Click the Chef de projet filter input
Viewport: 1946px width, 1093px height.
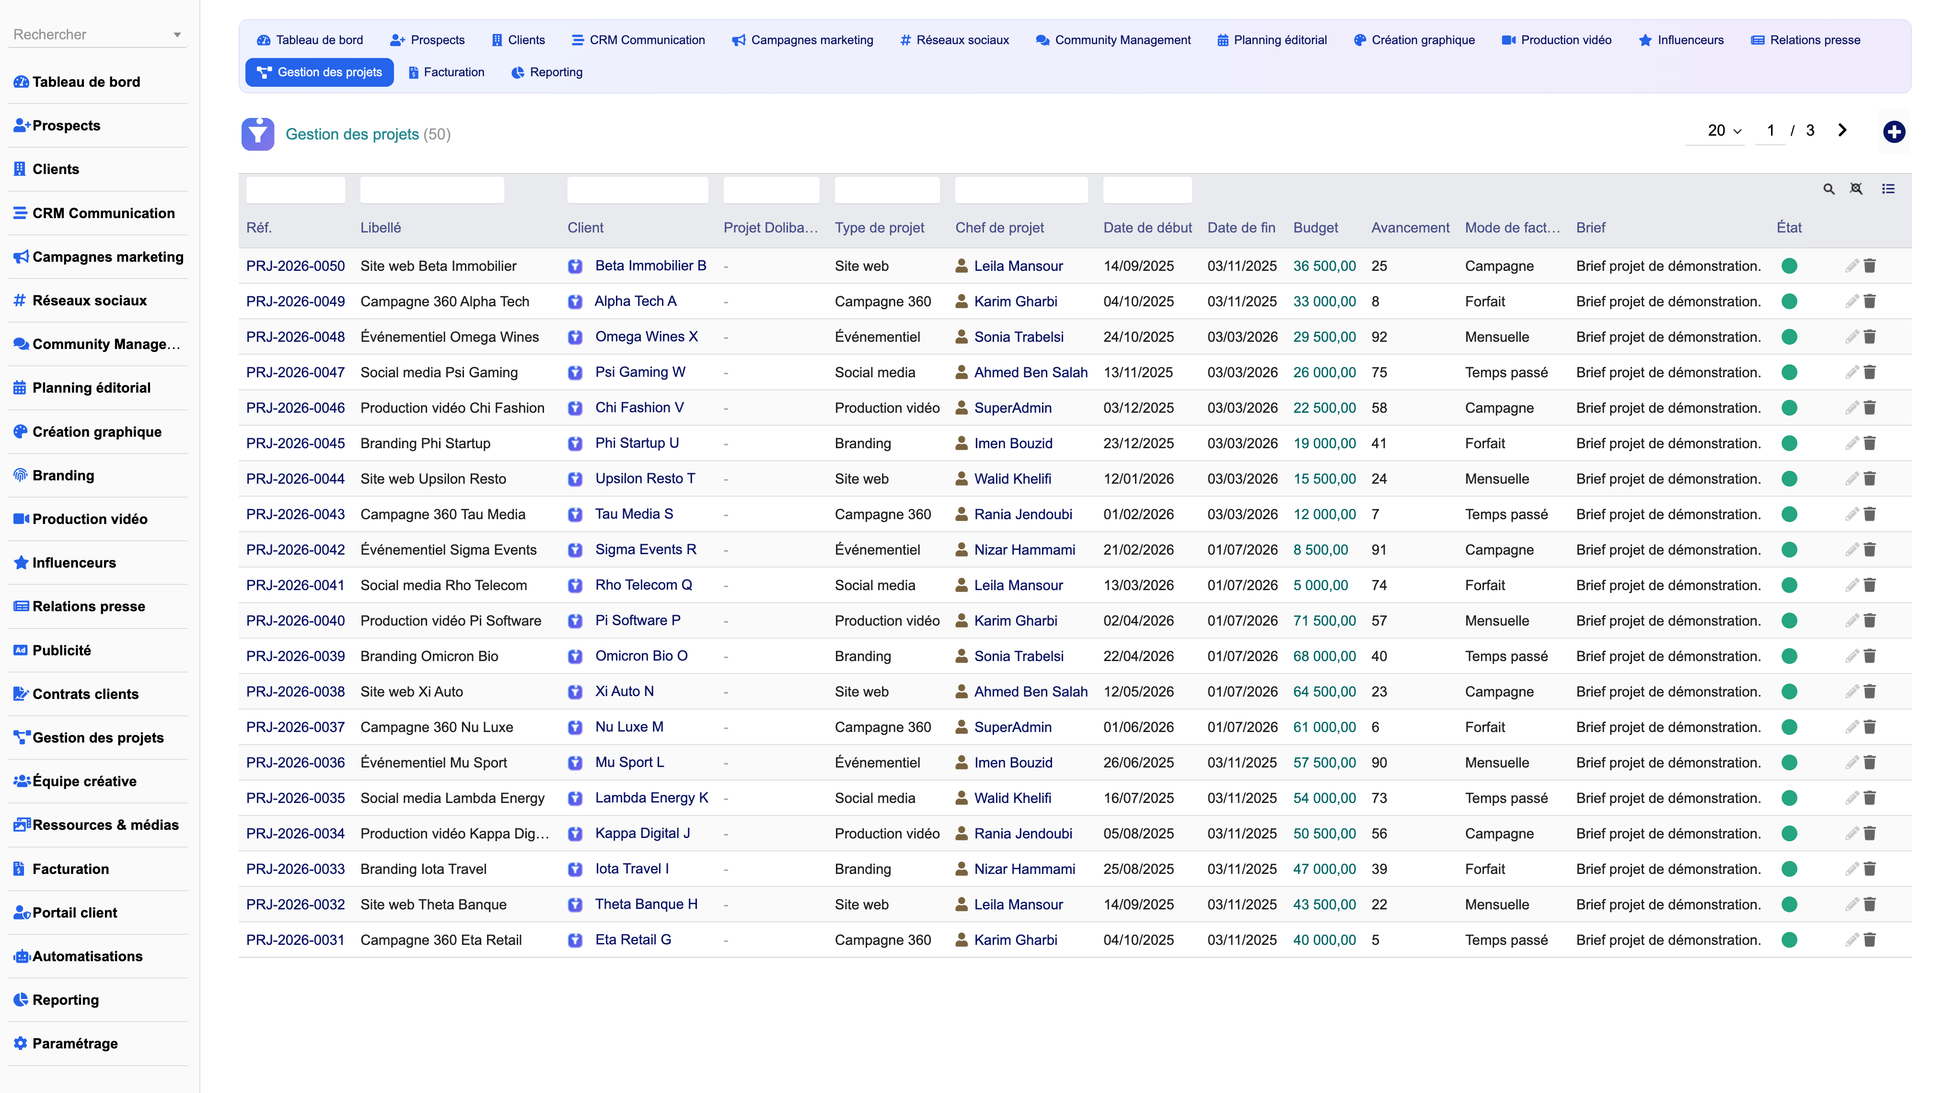pyautogui.click(x=1021, y=190)
